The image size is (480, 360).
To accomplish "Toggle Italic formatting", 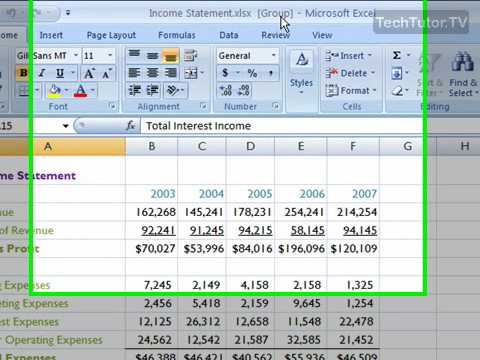I will pyautogui.click(x=42, y=73).
